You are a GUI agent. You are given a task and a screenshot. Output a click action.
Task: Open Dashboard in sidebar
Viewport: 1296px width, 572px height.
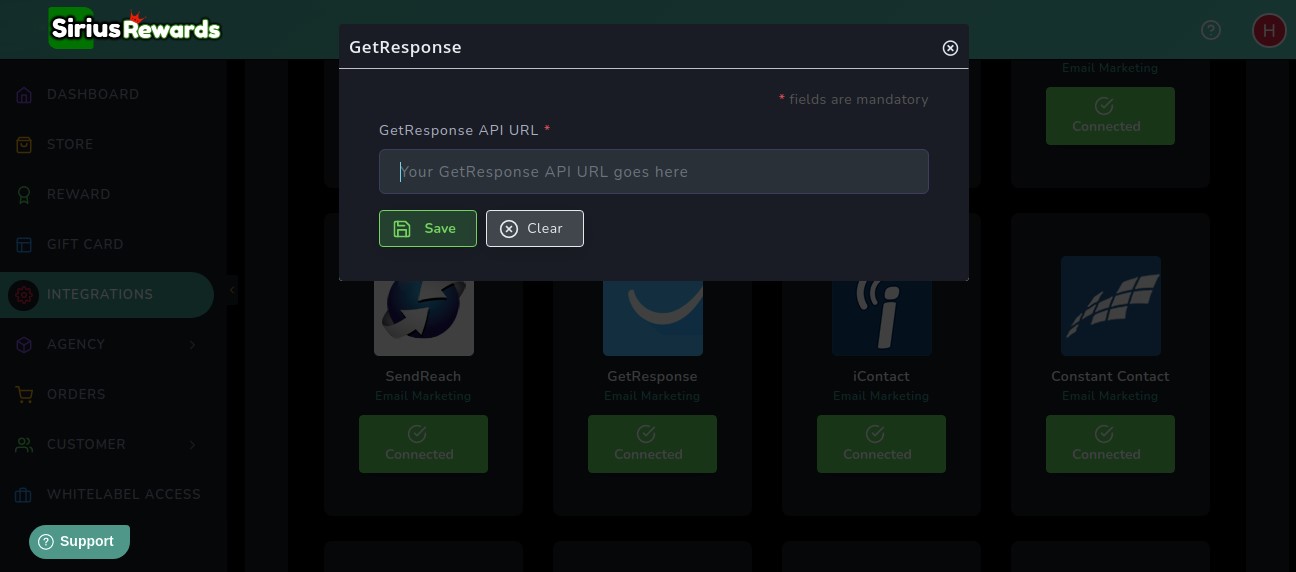(93, 94)
